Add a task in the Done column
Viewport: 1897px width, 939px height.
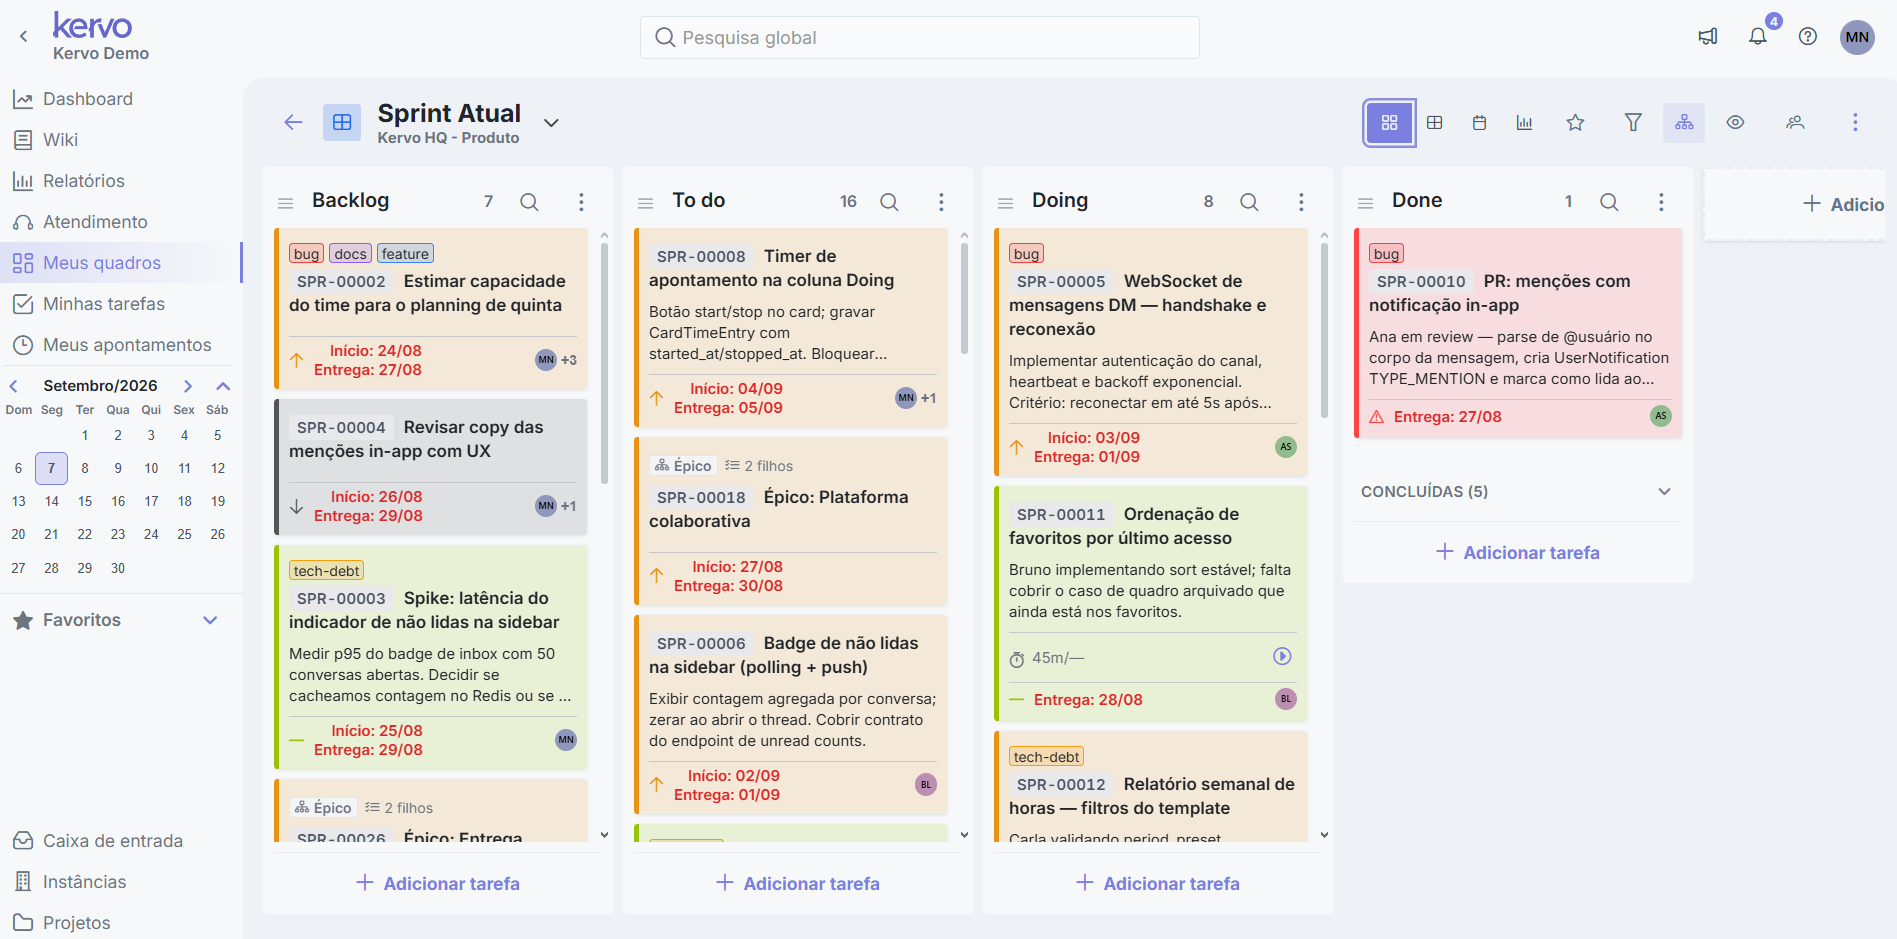tap(1518, 552)
